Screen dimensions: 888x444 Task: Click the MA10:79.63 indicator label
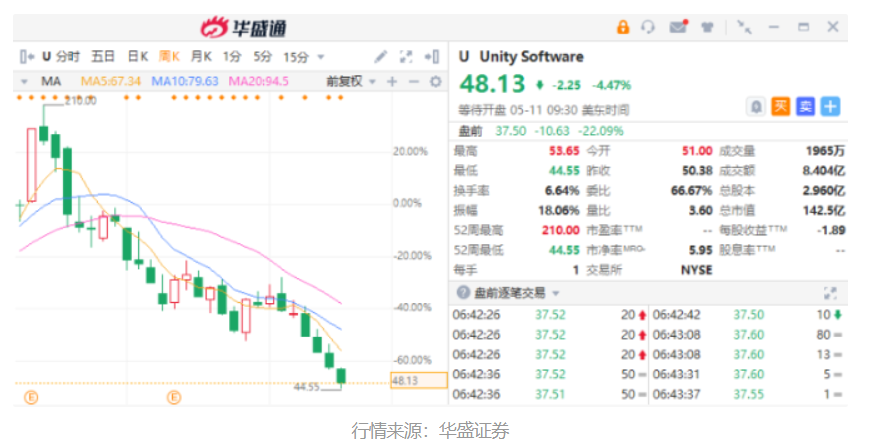pyautogui.click(x=185, y=82)
